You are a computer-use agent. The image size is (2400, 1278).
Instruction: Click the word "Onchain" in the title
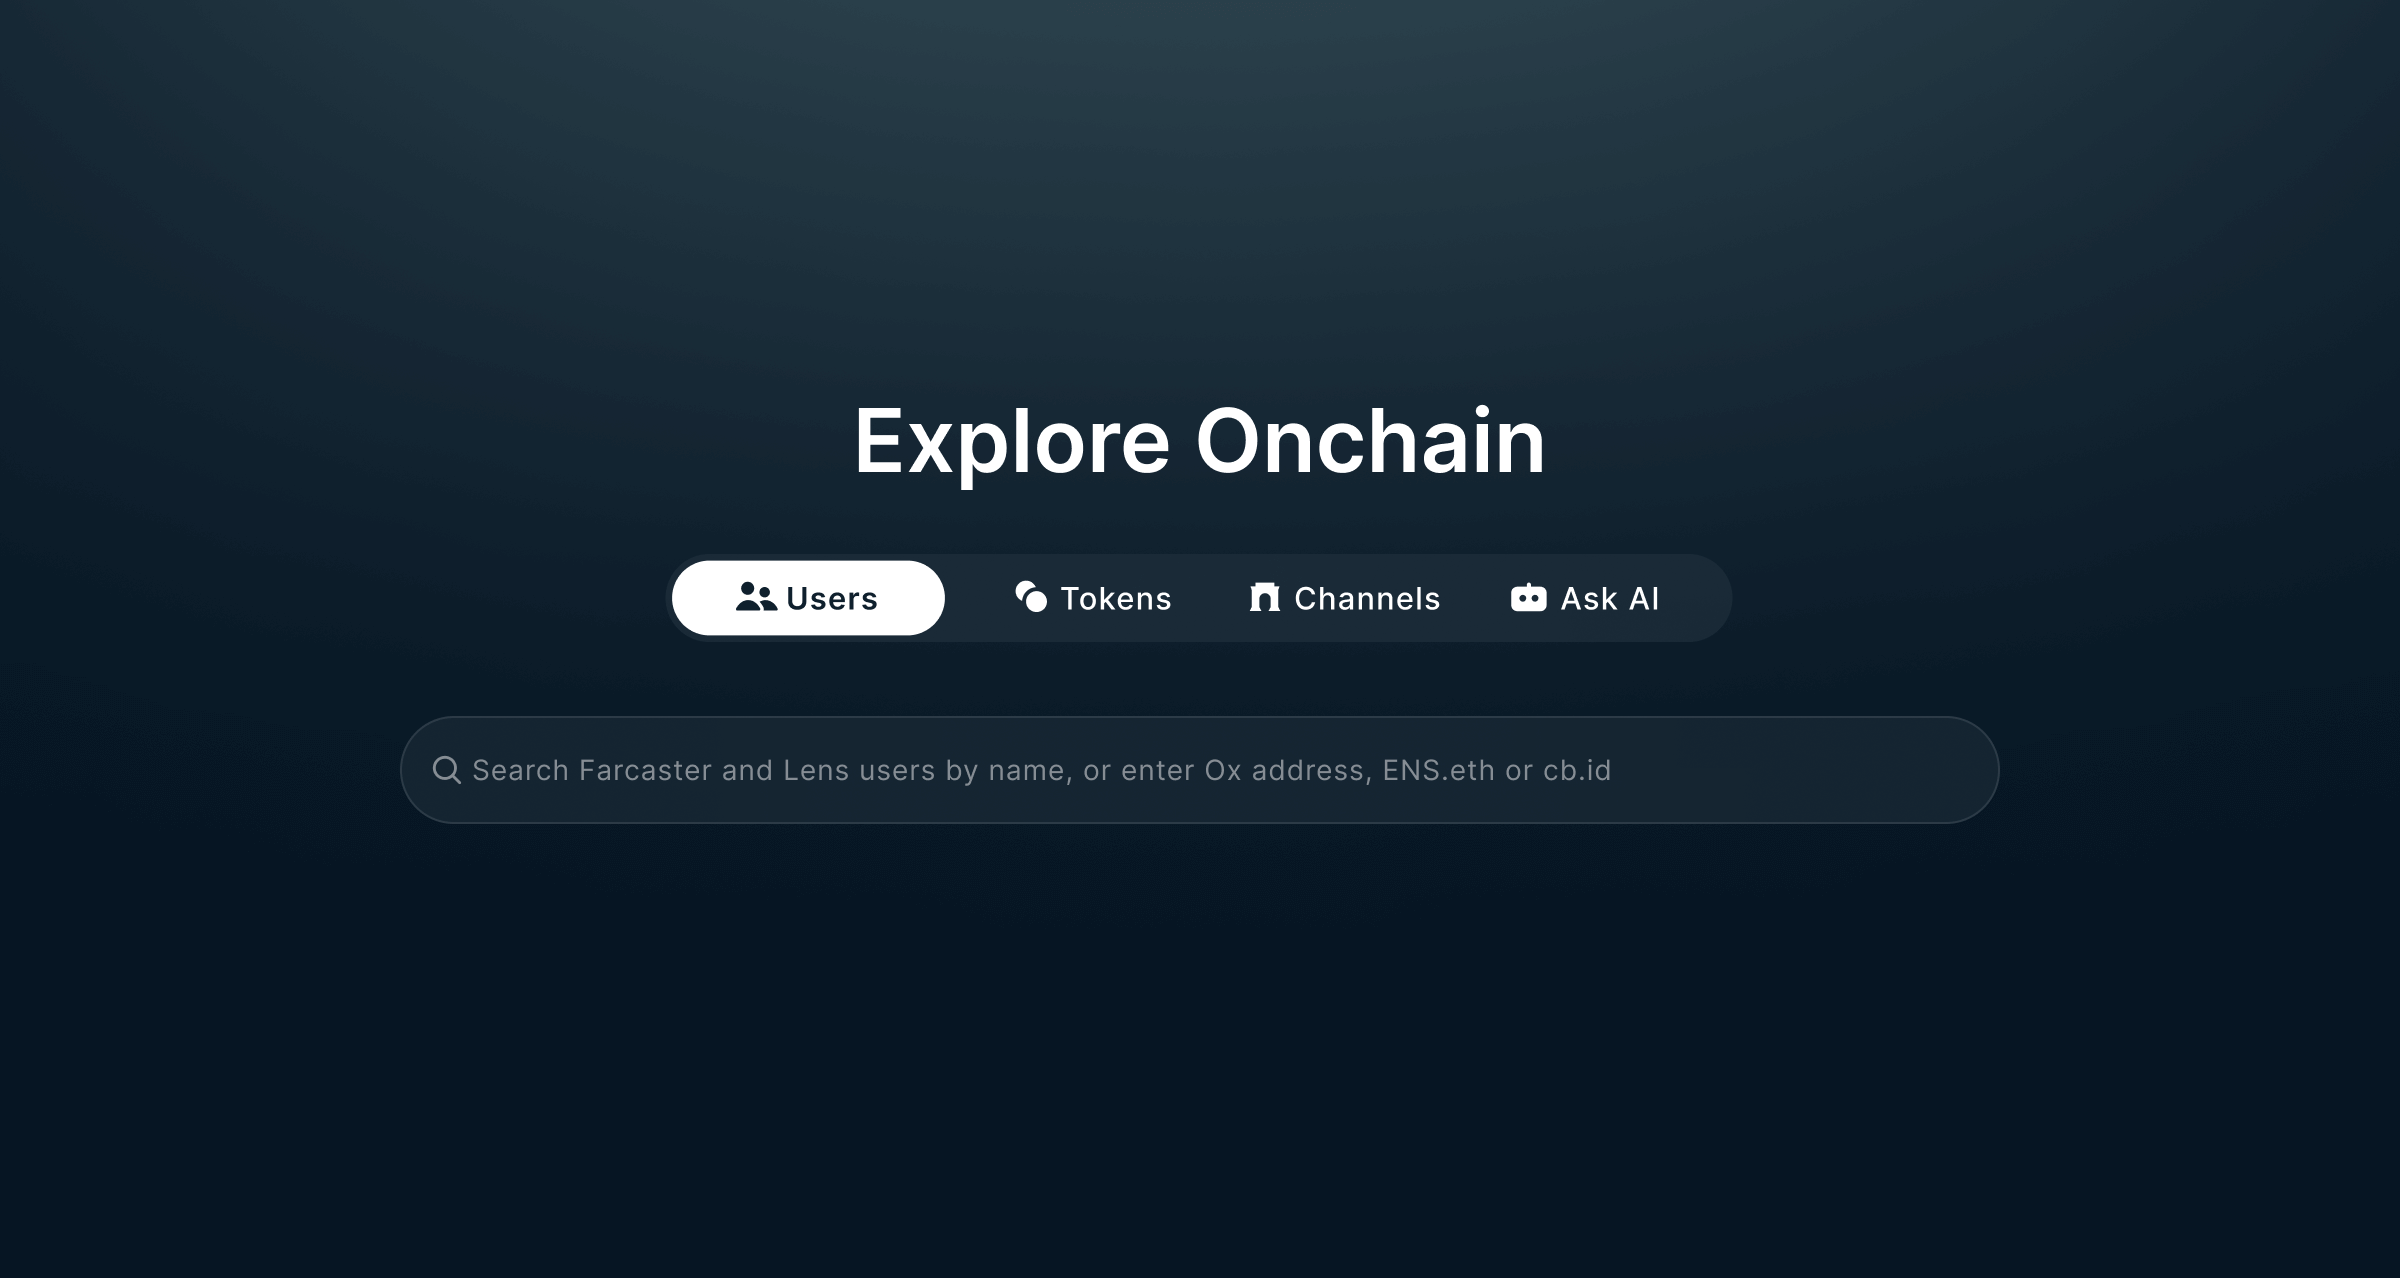click(x=1370, y=440)
